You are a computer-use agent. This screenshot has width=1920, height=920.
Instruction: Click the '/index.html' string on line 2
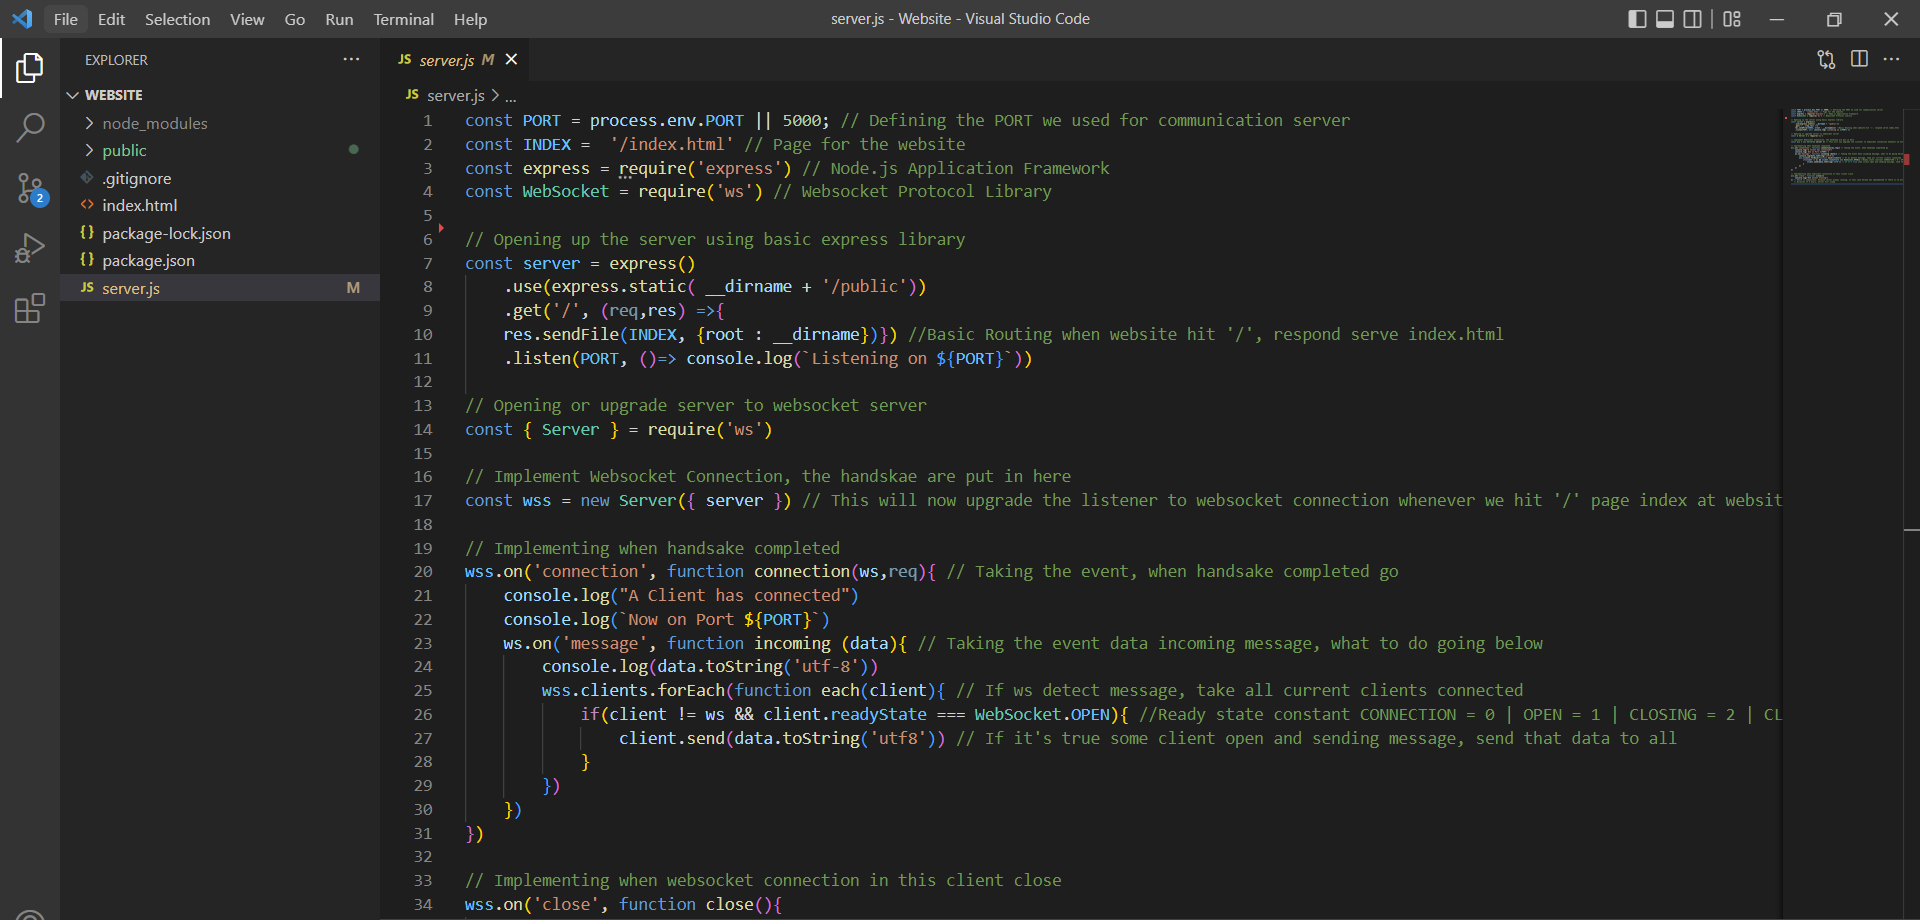672,144
